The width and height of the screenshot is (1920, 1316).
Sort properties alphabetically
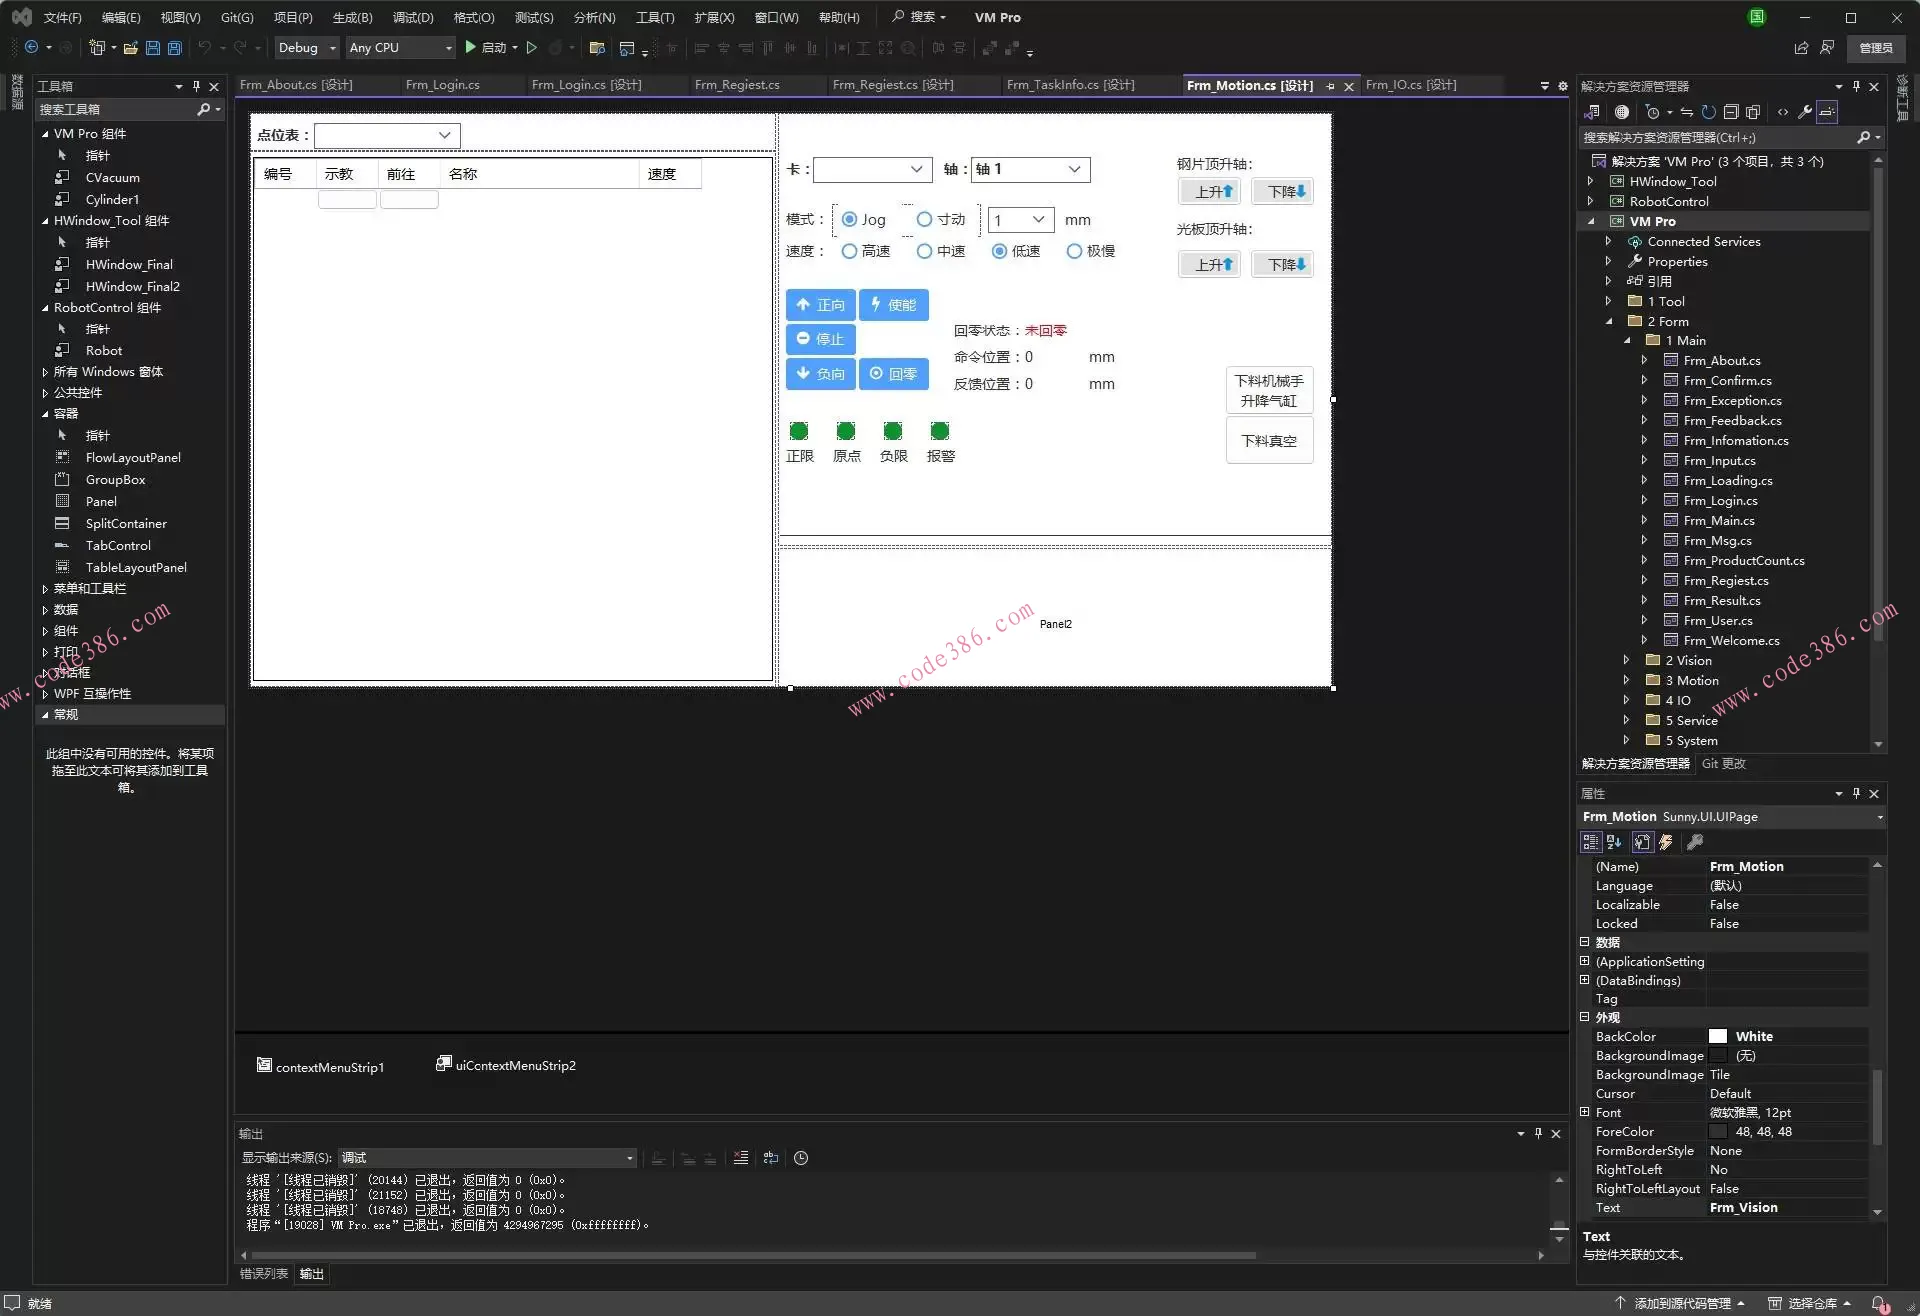[1614, 842]
